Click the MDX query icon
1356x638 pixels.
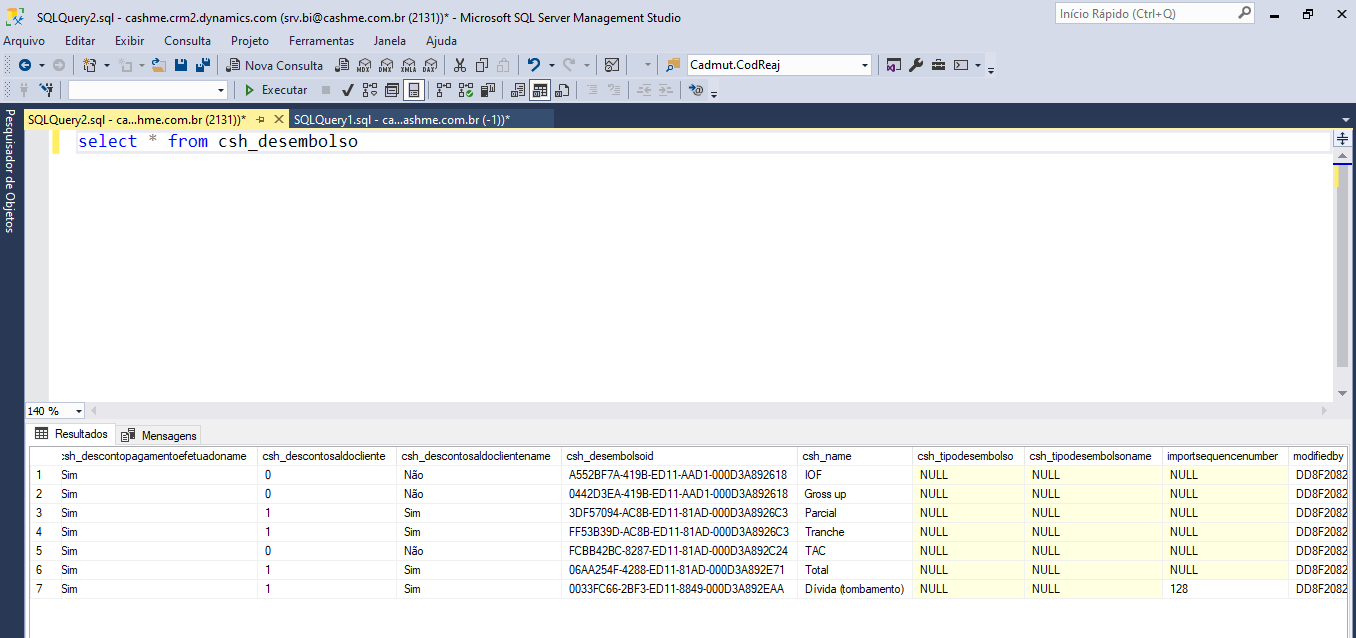[363, 65]
